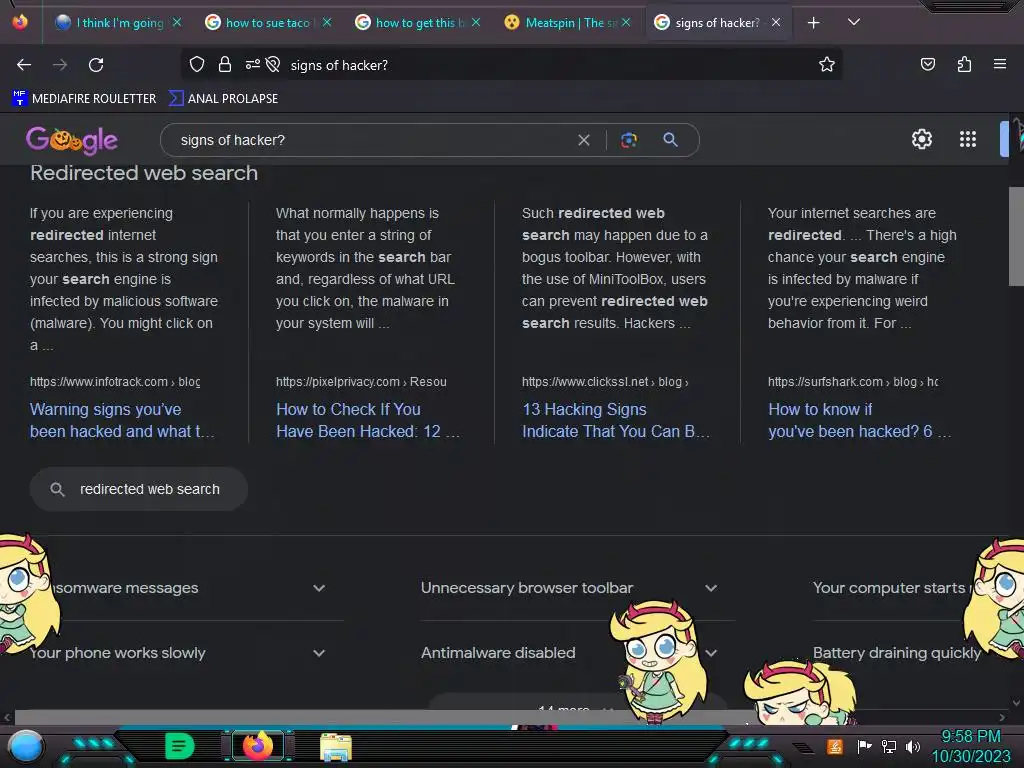Close the 'how to sue taco' tab
The width and height of the screenshot is (1024, 768).
tap(327, 23)
